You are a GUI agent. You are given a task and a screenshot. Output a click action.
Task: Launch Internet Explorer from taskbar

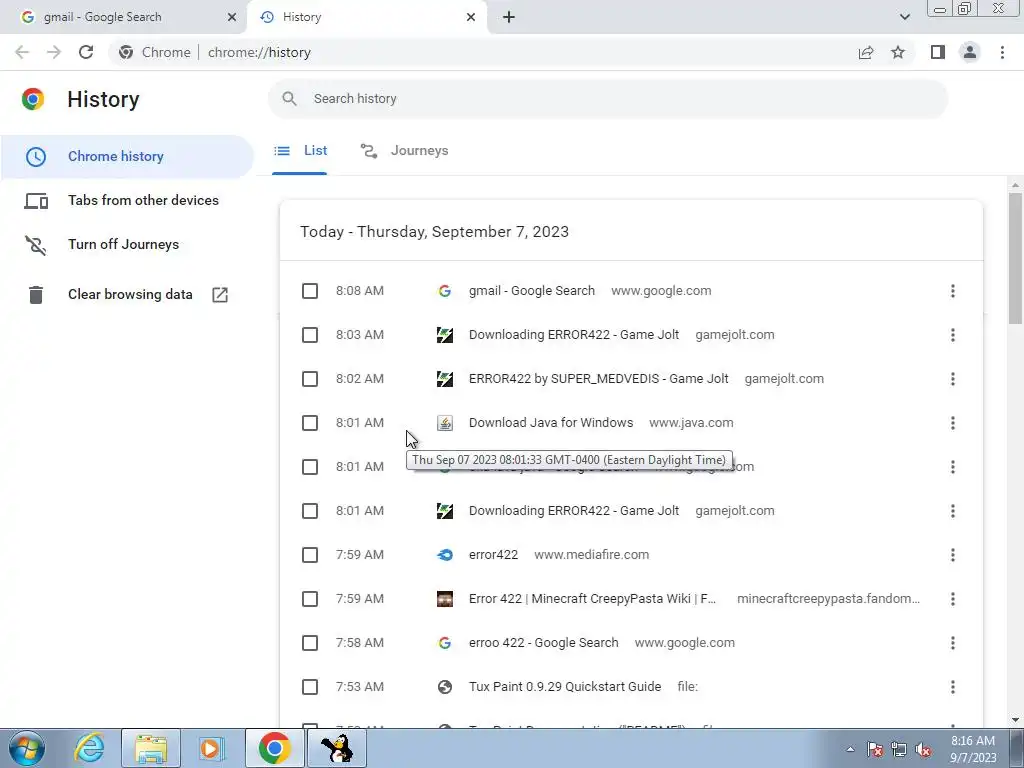point(89,748)
